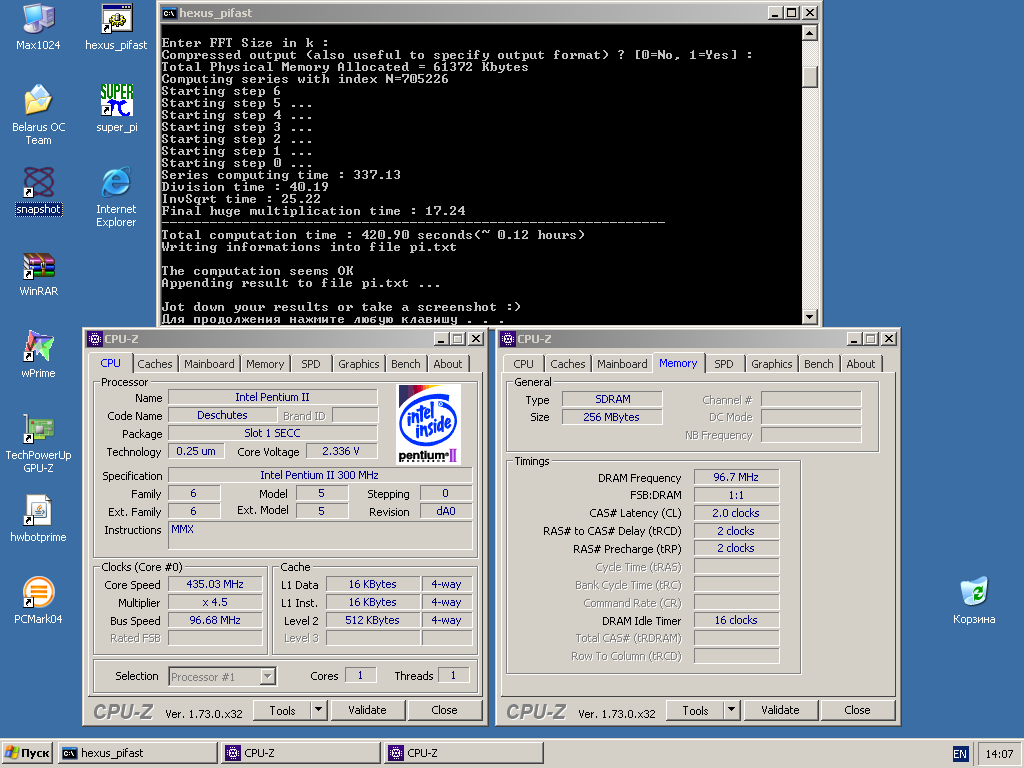Click the right CPU-Z window title icon

pos(507,339)
